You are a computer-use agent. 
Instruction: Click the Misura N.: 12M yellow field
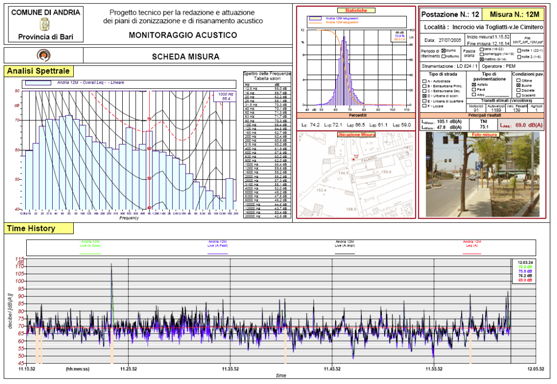point(514,15)
